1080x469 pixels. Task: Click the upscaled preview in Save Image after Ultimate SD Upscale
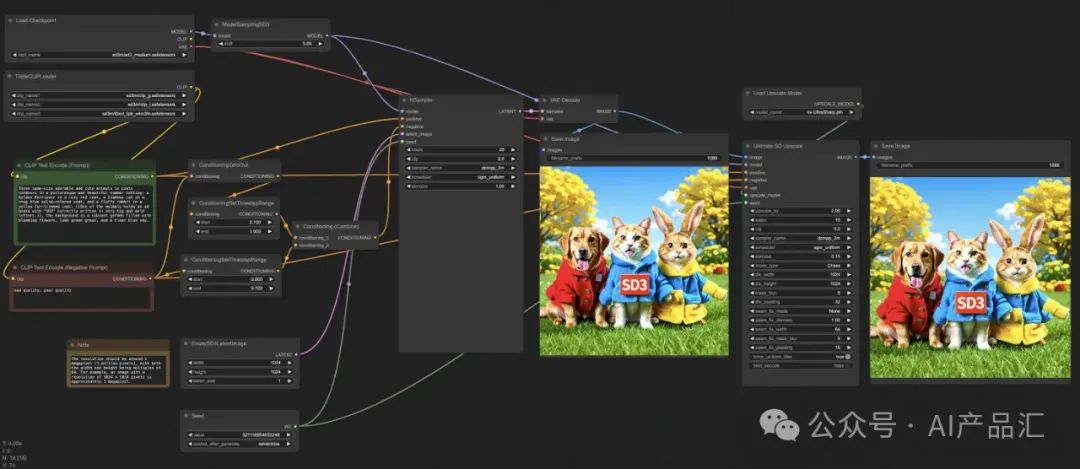(970, 277)
